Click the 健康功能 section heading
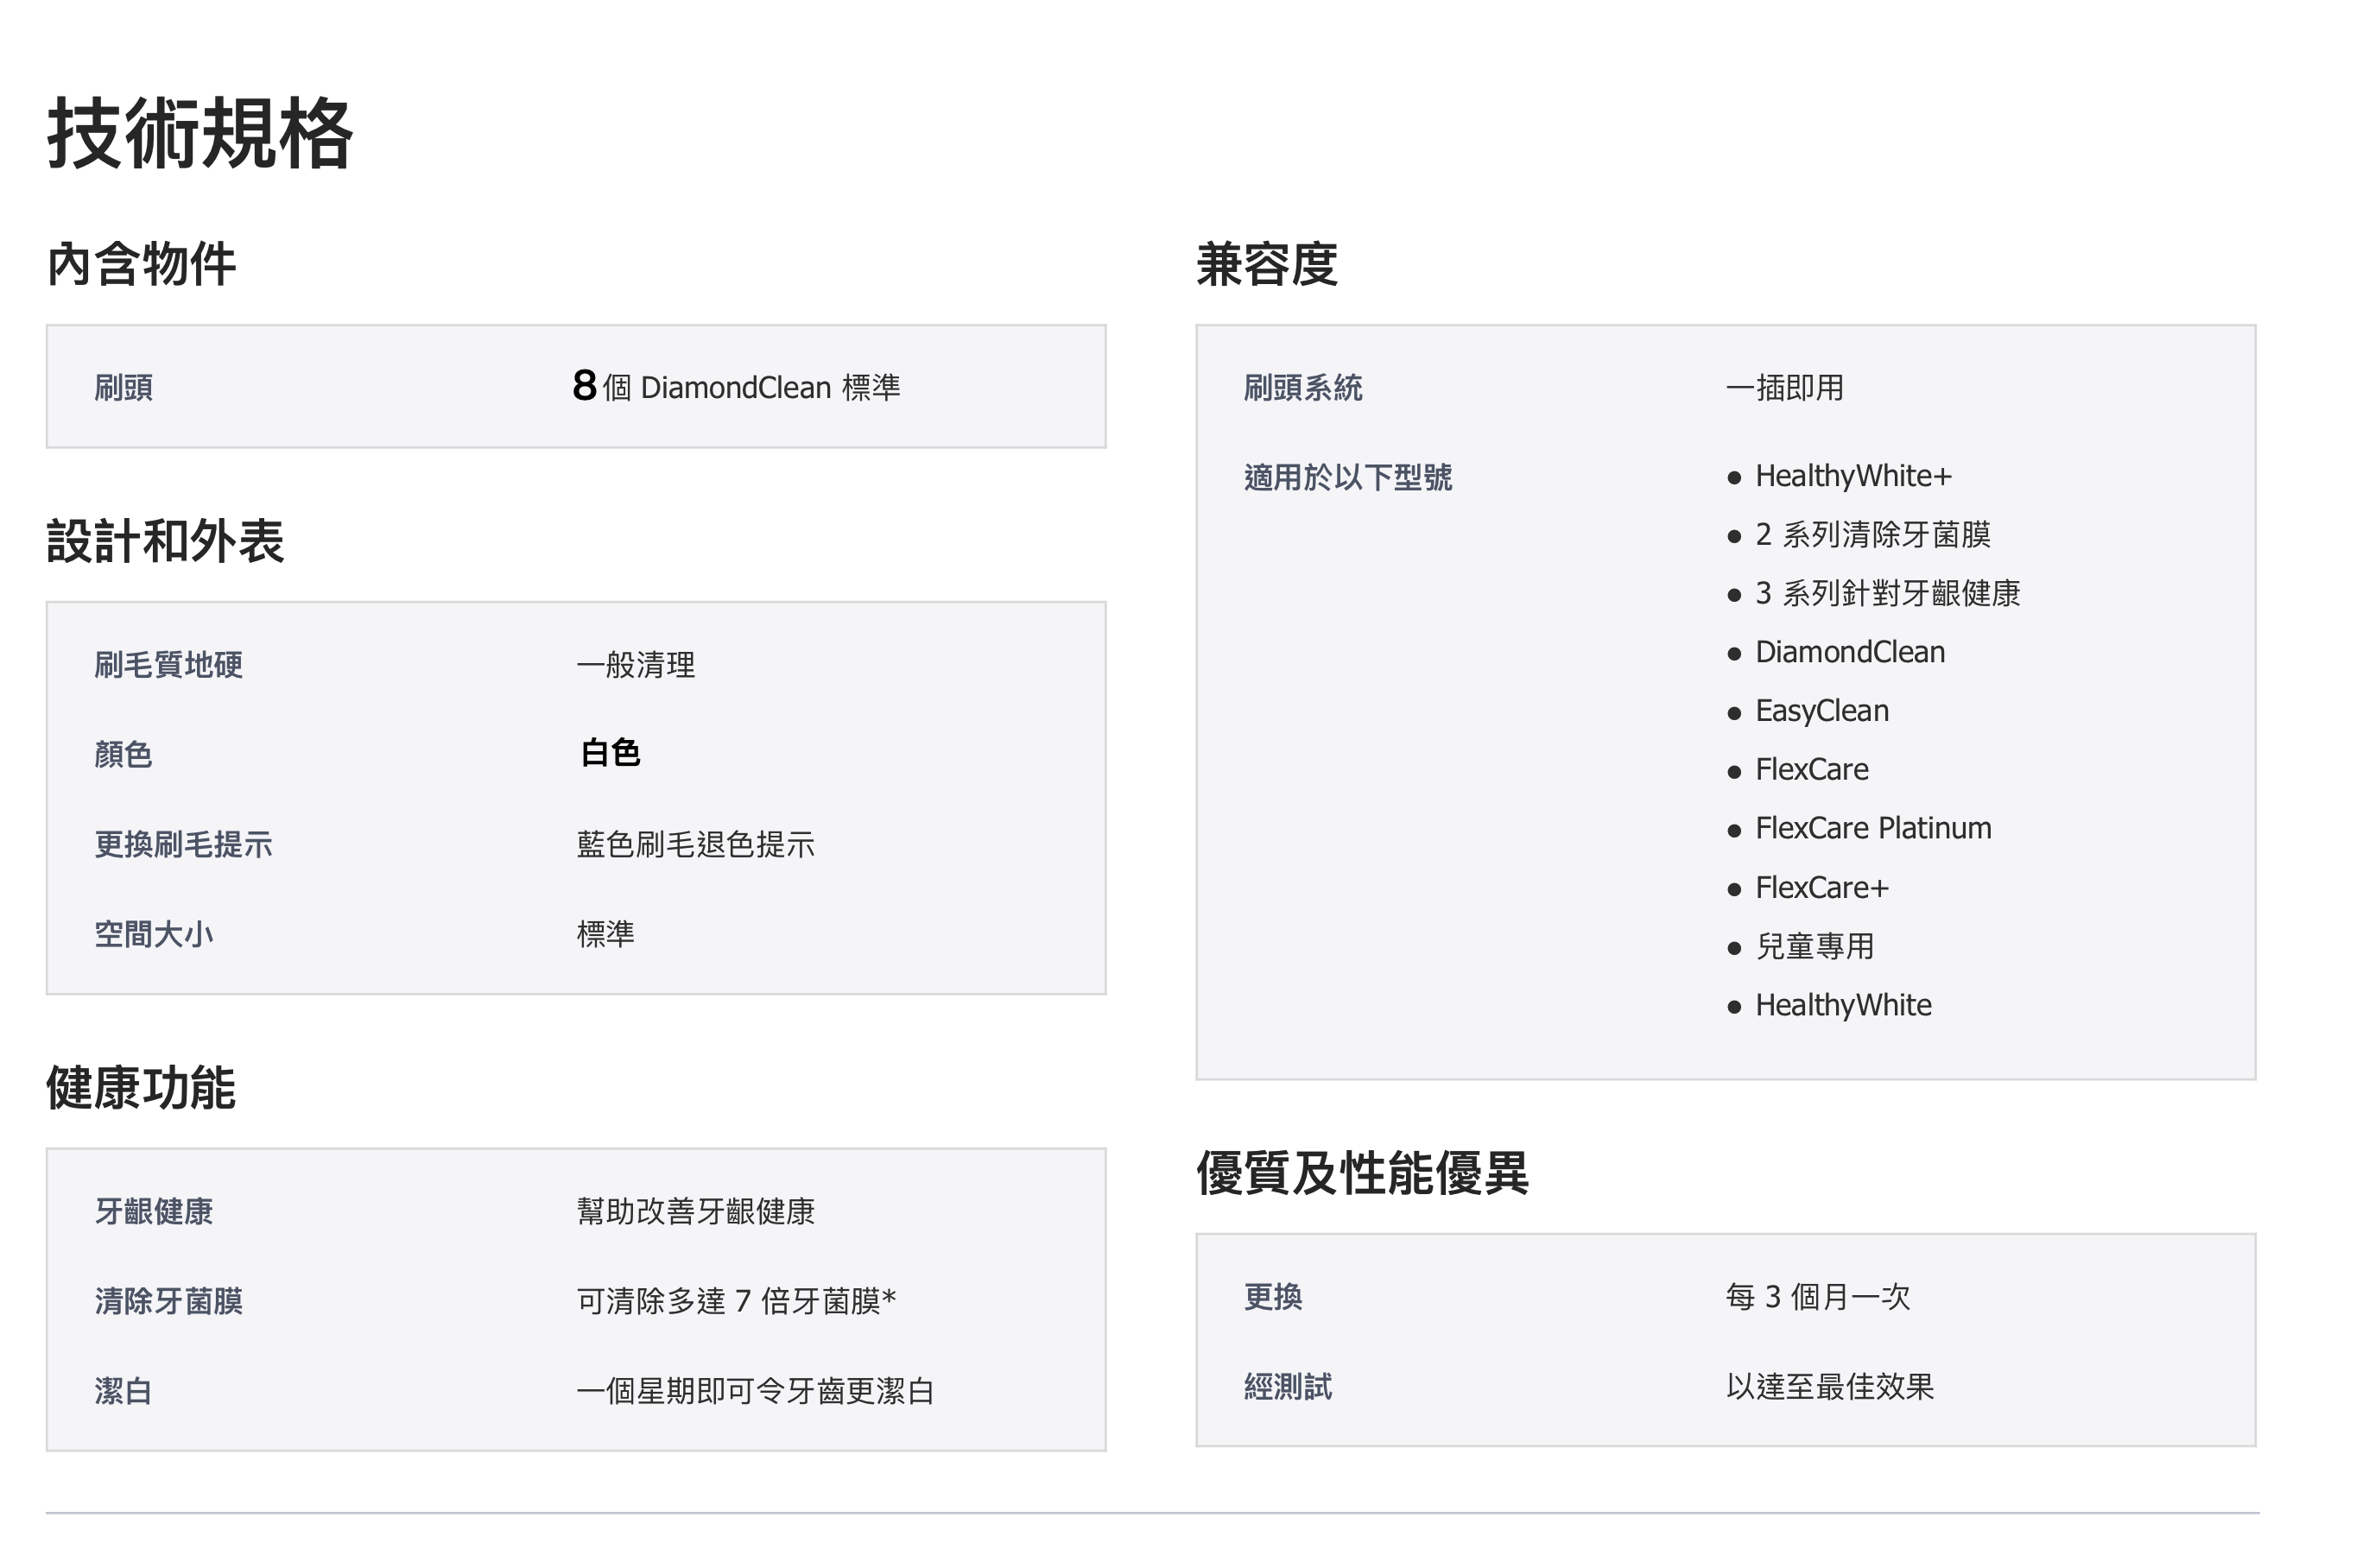Screen dimensions: 2375x1568 click(x=142, y=1089)
